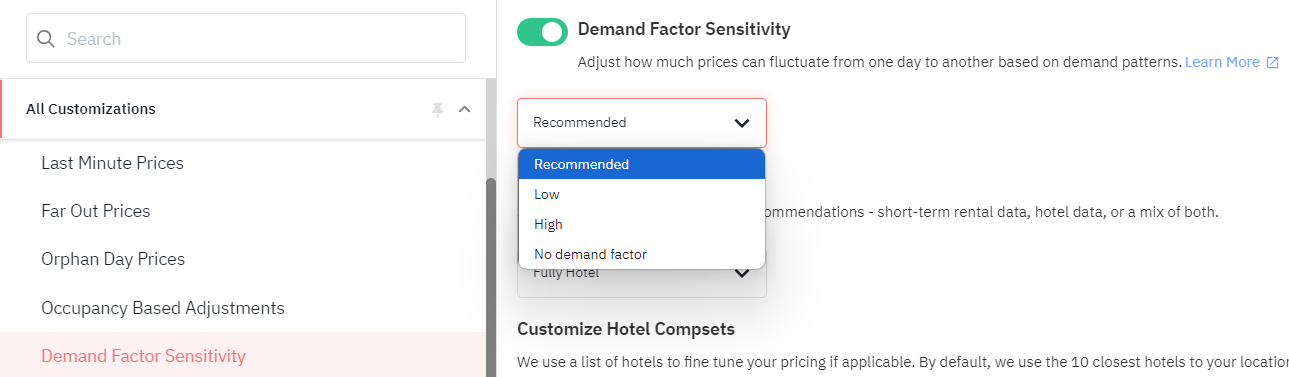1289x377 pixels.
Task: Click into the Search field
Action: 246,38
